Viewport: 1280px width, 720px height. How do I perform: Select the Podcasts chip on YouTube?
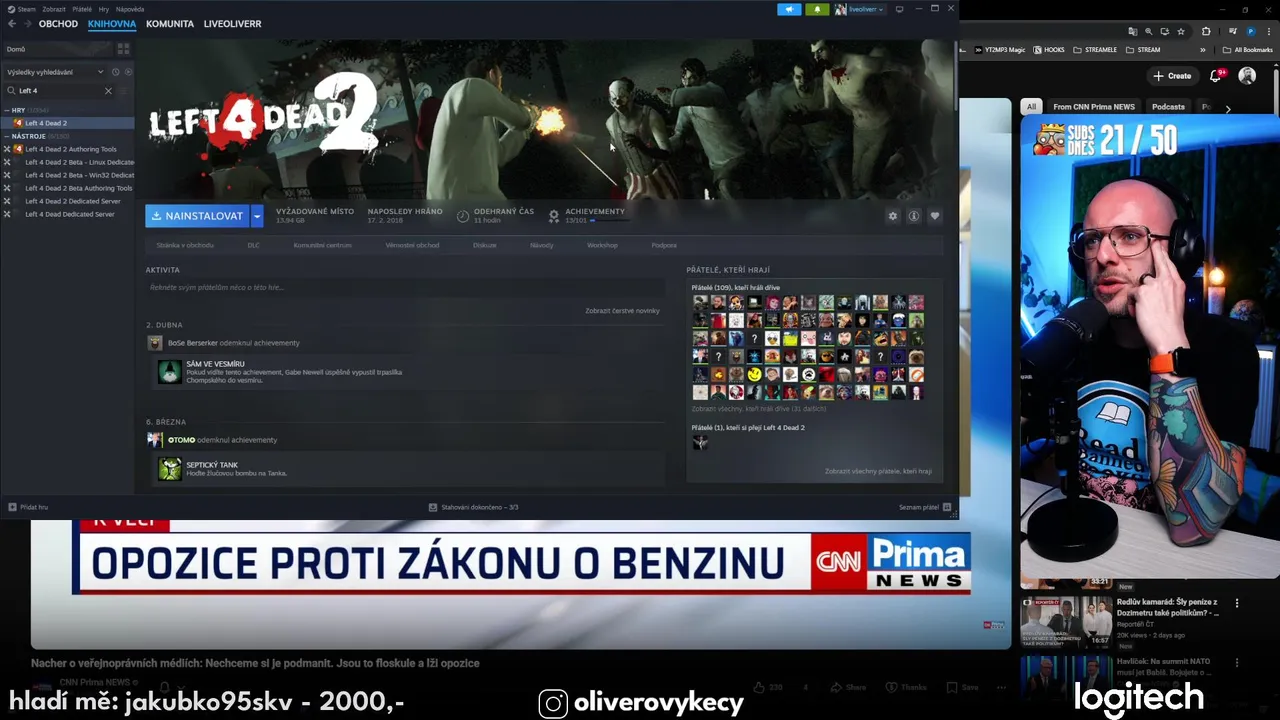(x=1168, y=107)
